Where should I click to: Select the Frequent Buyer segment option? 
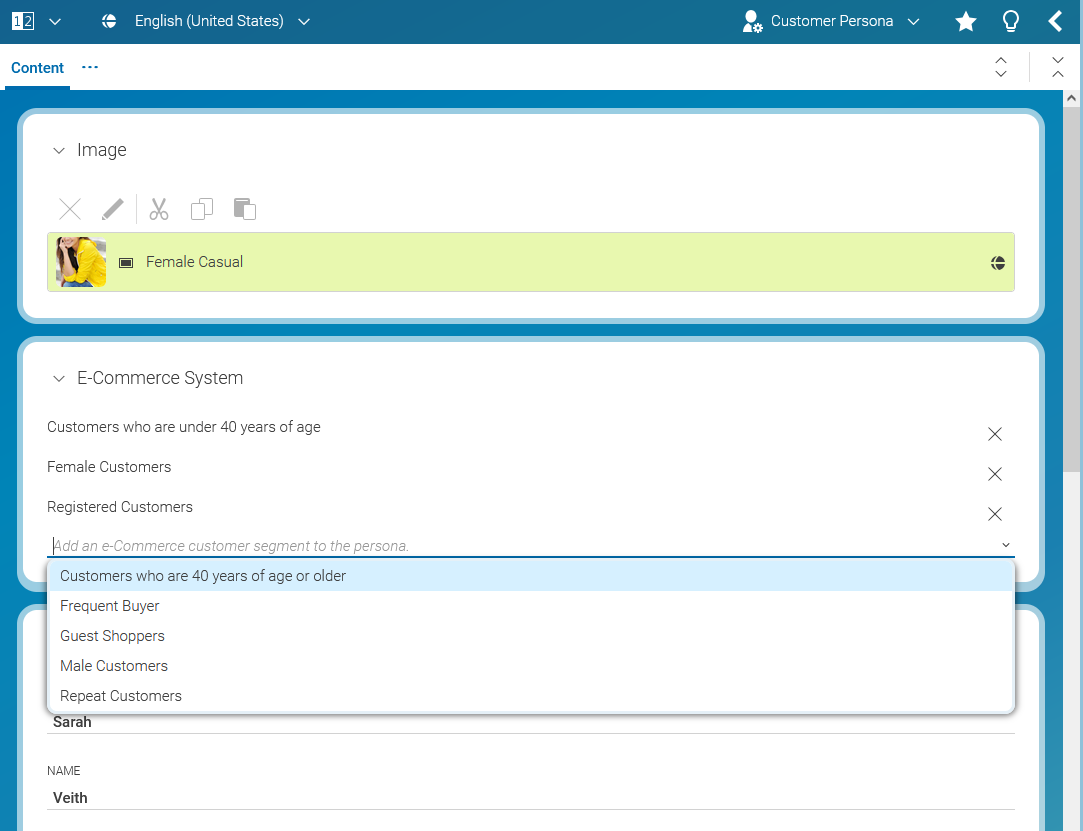(x=110, y=605)
